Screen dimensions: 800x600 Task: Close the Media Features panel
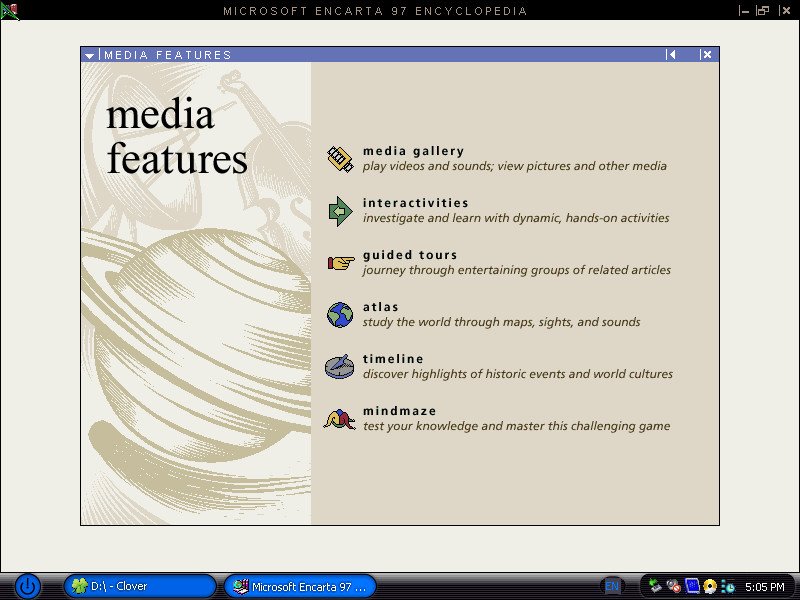(x=706, y=55)
